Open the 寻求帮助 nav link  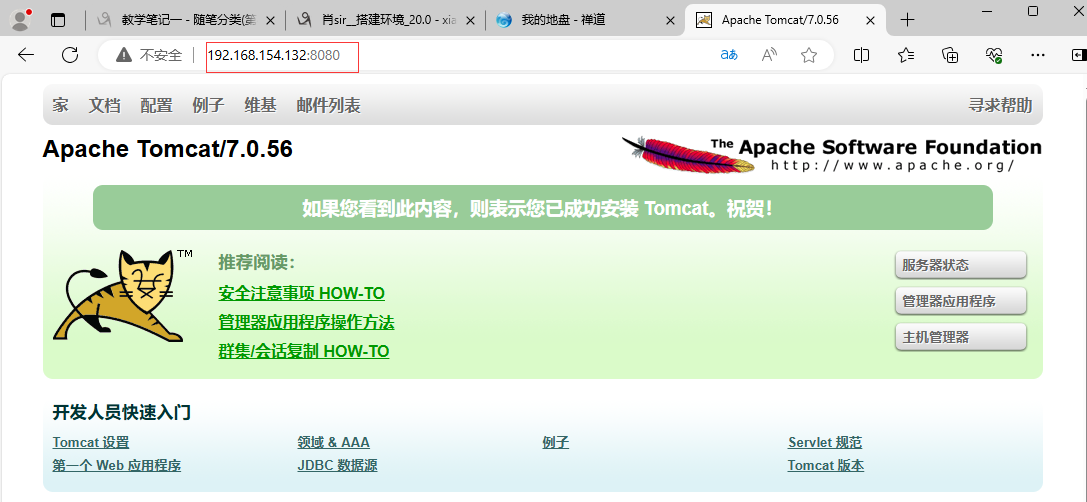tap(1000, 105)
